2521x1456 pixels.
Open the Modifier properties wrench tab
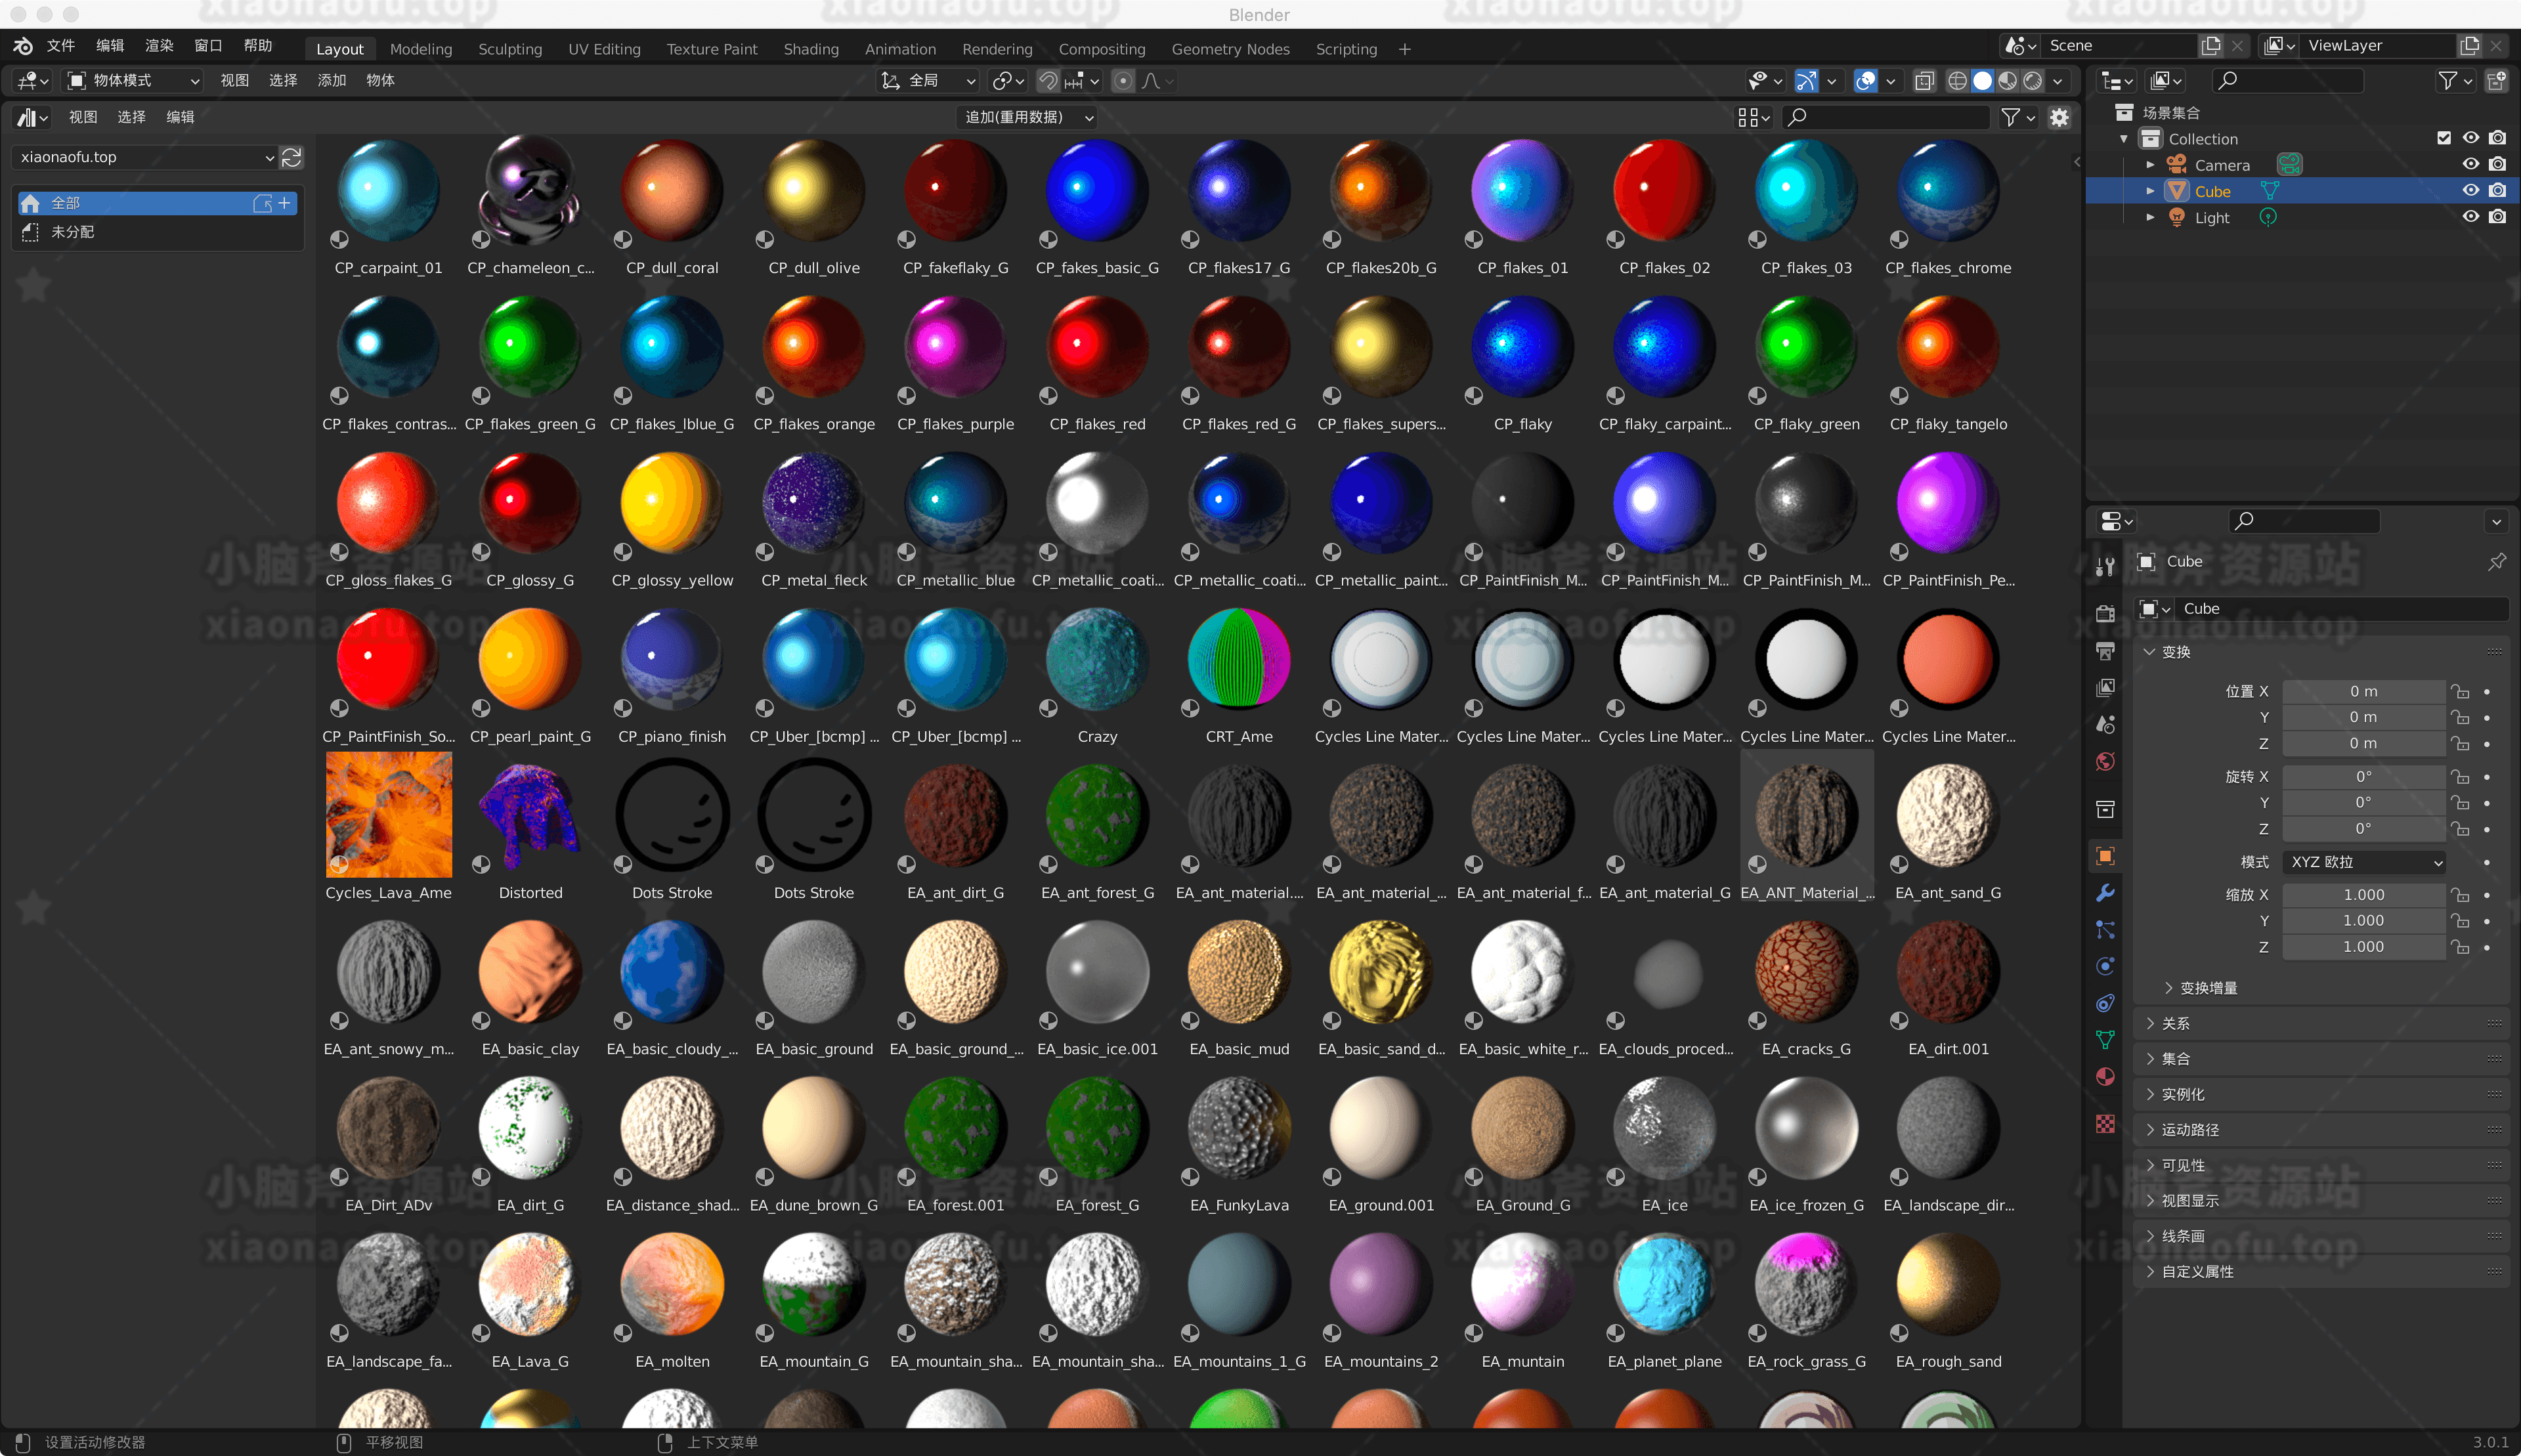(2105, 893)
